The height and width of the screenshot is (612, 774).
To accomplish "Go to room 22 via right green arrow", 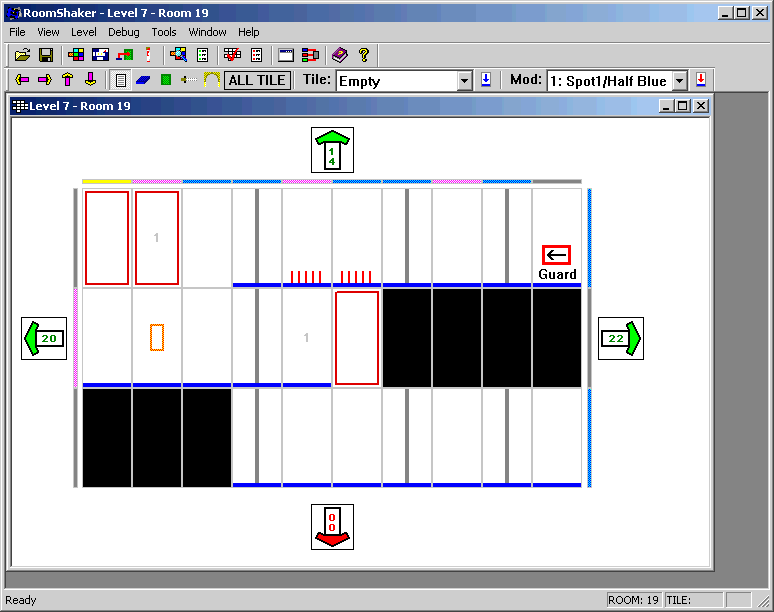I will [620, 339].
